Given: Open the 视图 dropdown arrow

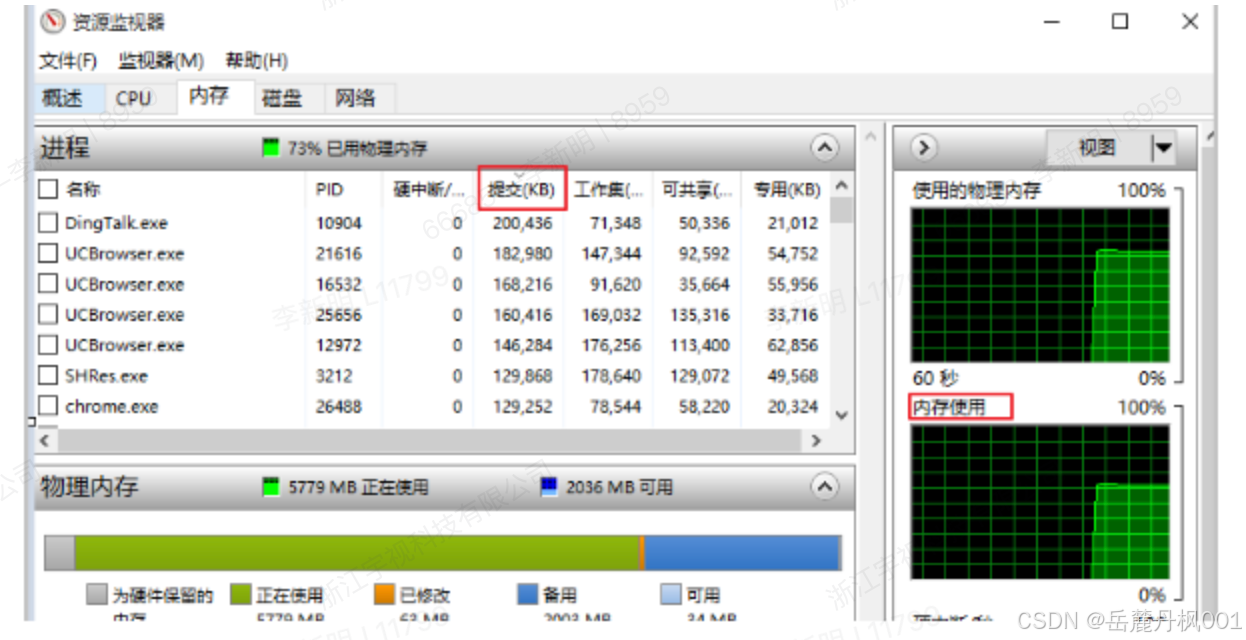Looking at the screenshot, I should click(x=1162, y=149).
